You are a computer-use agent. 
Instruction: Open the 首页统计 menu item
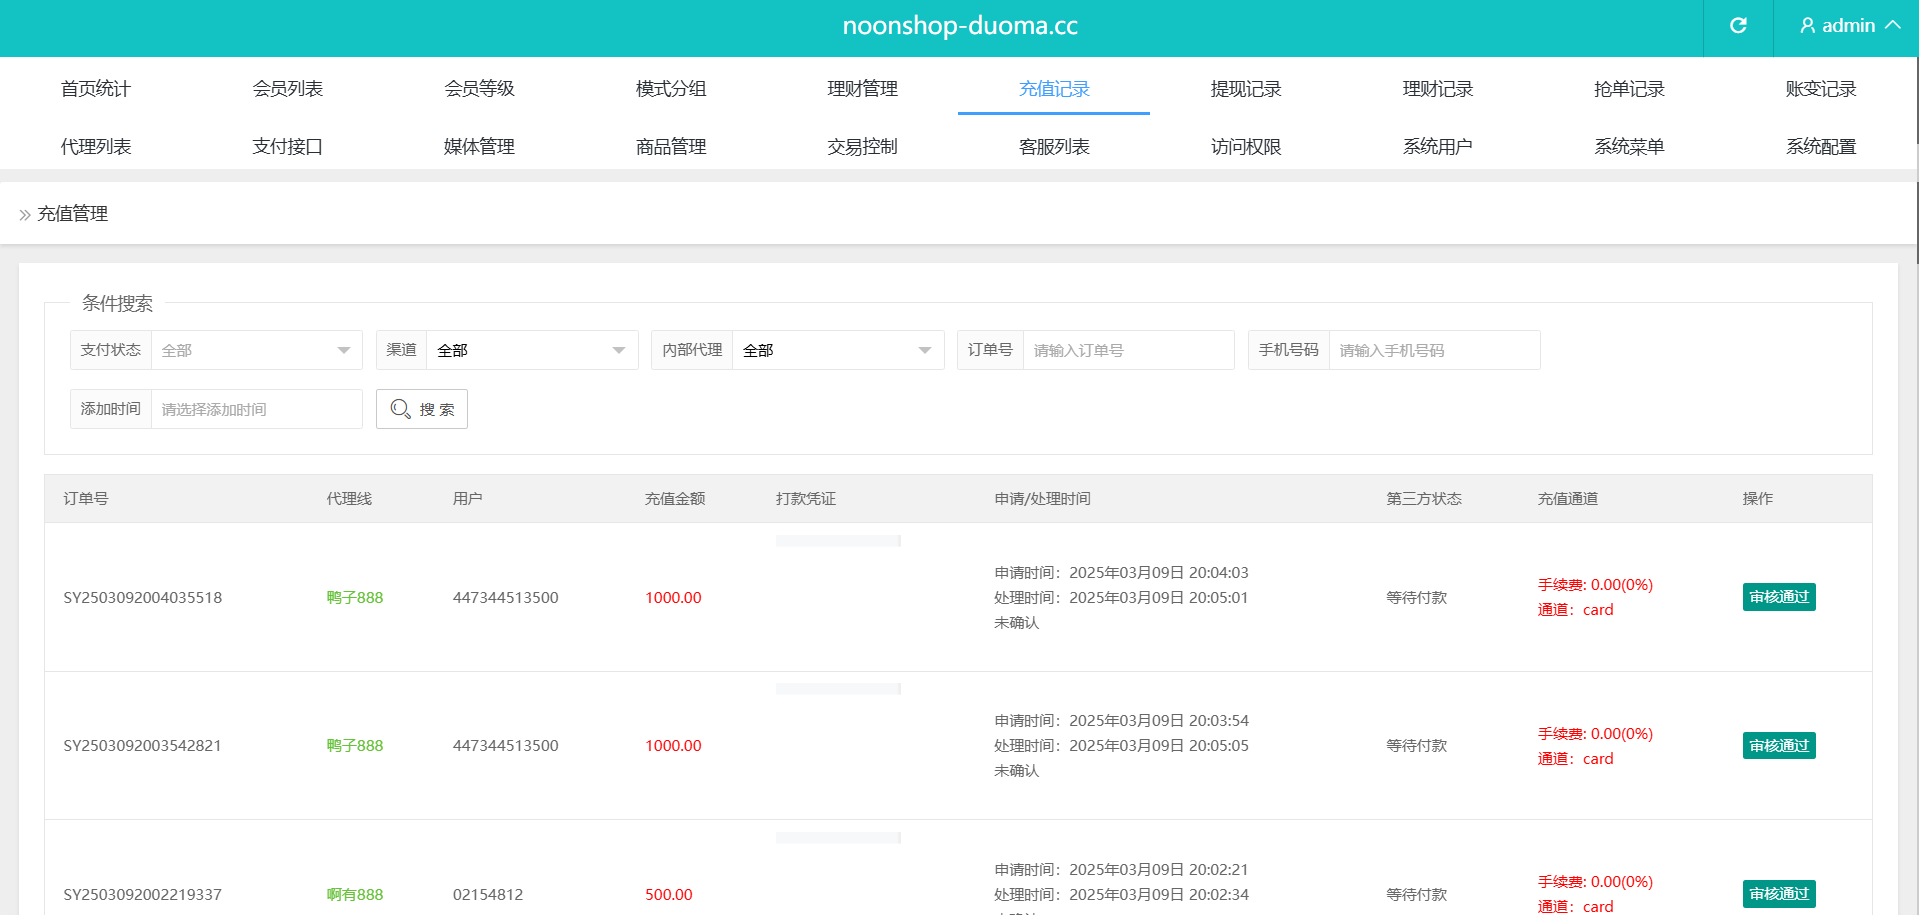(x=96, y=89)
